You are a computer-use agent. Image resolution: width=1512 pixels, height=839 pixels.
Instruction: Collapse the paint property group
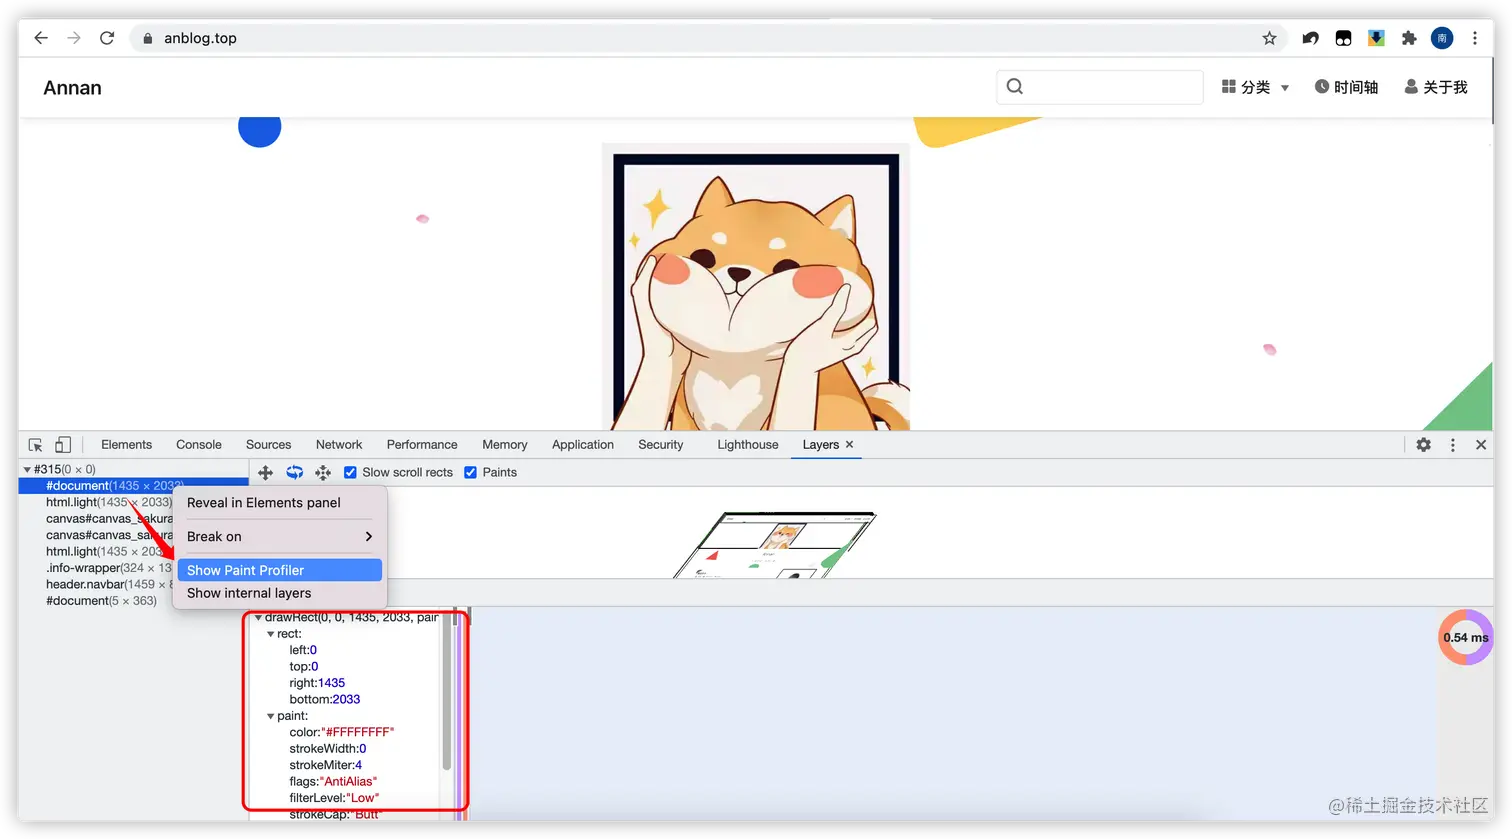click(x=270, y=716)
